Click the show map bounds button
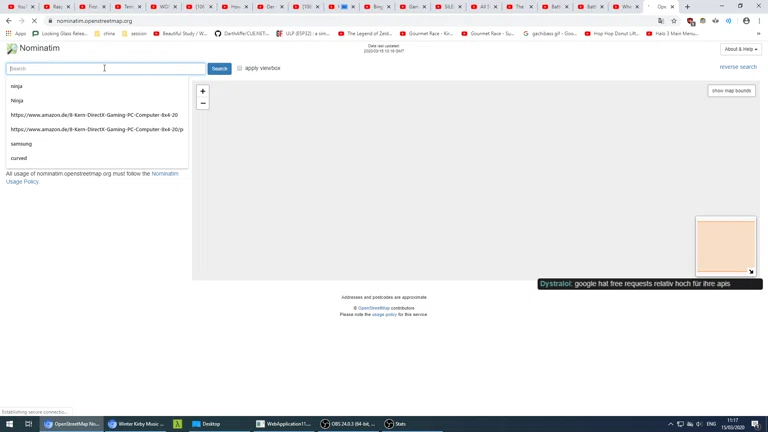This screenshot has width=768, height=432. click(x=731, y=91)
